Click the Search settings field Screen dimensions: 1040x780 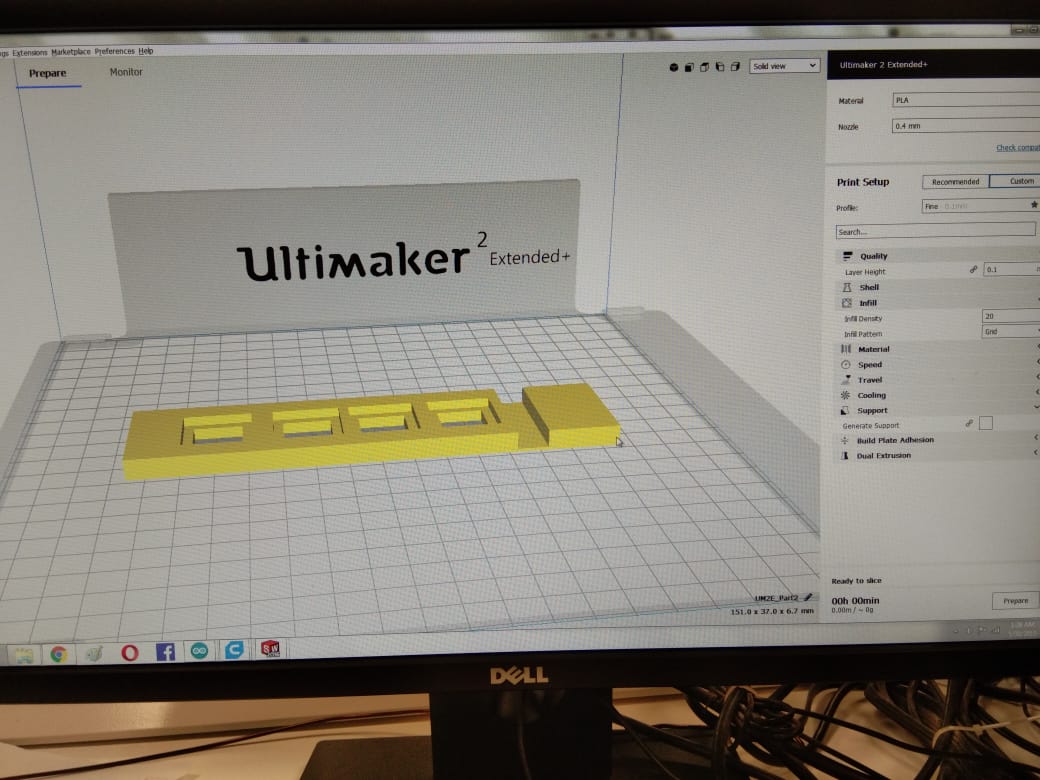(935, 231)
